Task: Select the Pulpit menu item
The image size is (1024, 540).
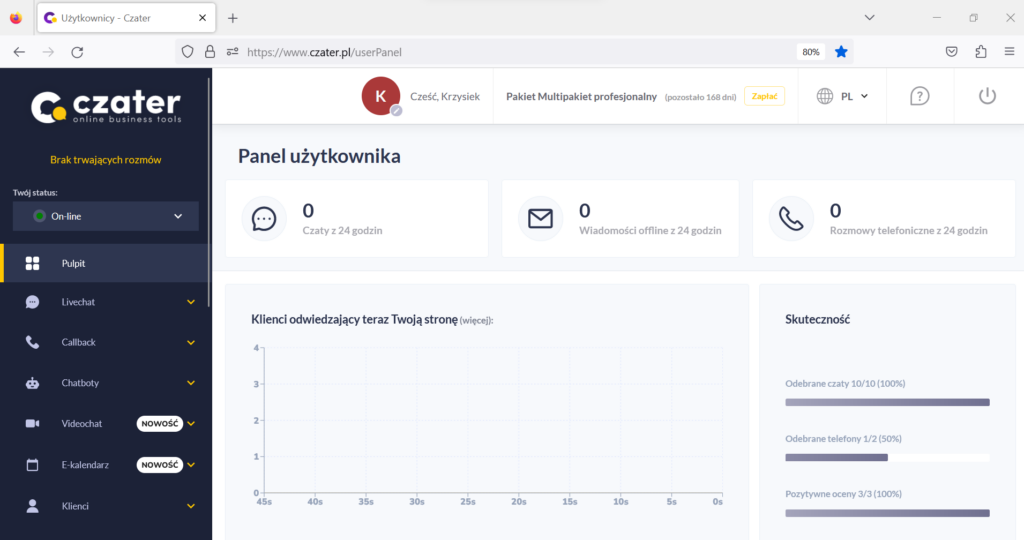Action: click(x=106, y=263)
